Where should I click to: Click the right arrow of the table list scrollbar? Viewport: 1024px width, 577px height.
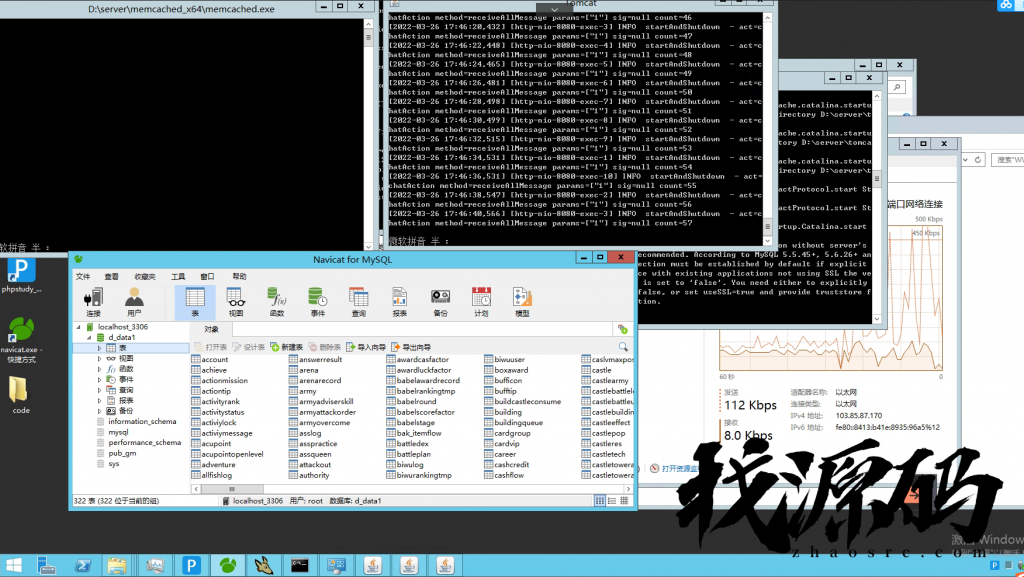[x=628, y=488]
